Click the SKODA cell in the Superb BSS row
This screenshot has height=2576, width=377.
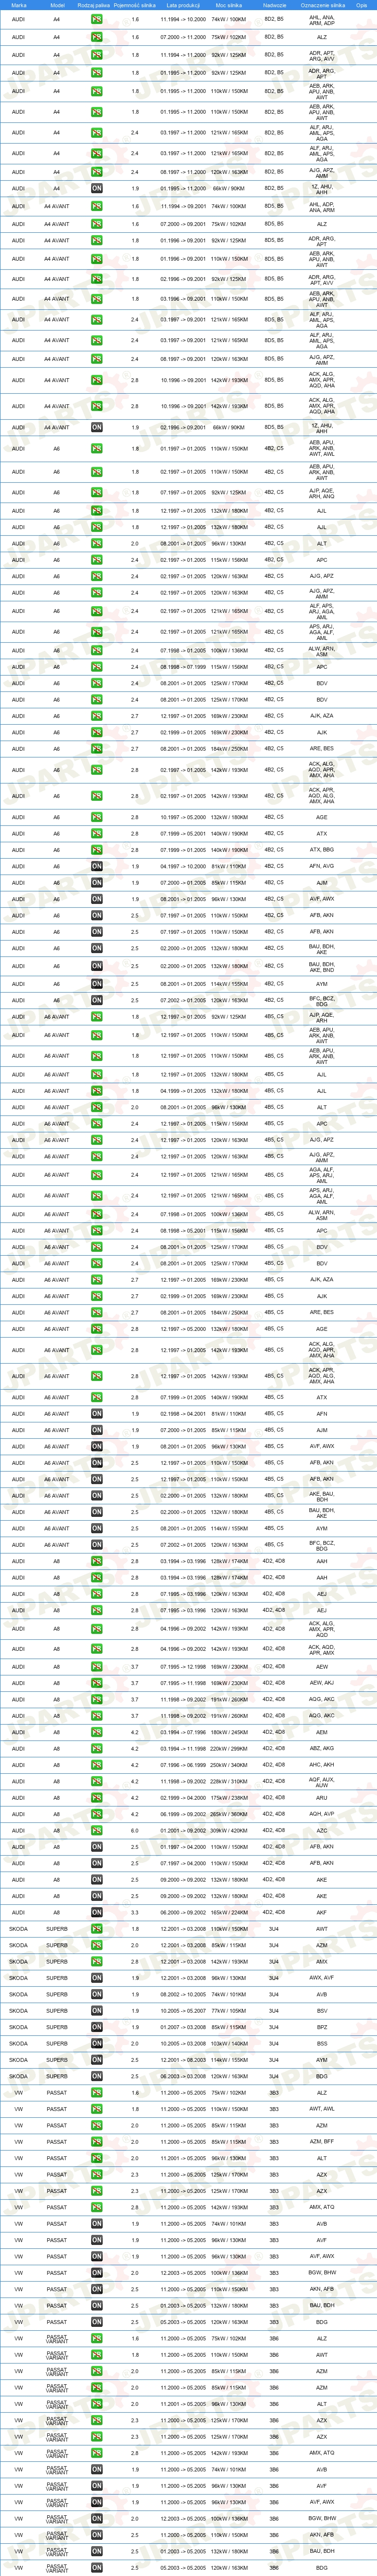pos(19,2043)
